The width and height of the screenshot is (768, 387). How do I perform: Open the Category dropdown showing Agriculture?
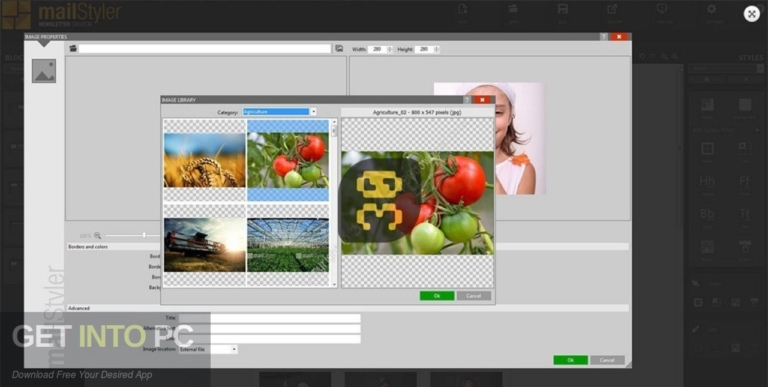coord(280,112)
